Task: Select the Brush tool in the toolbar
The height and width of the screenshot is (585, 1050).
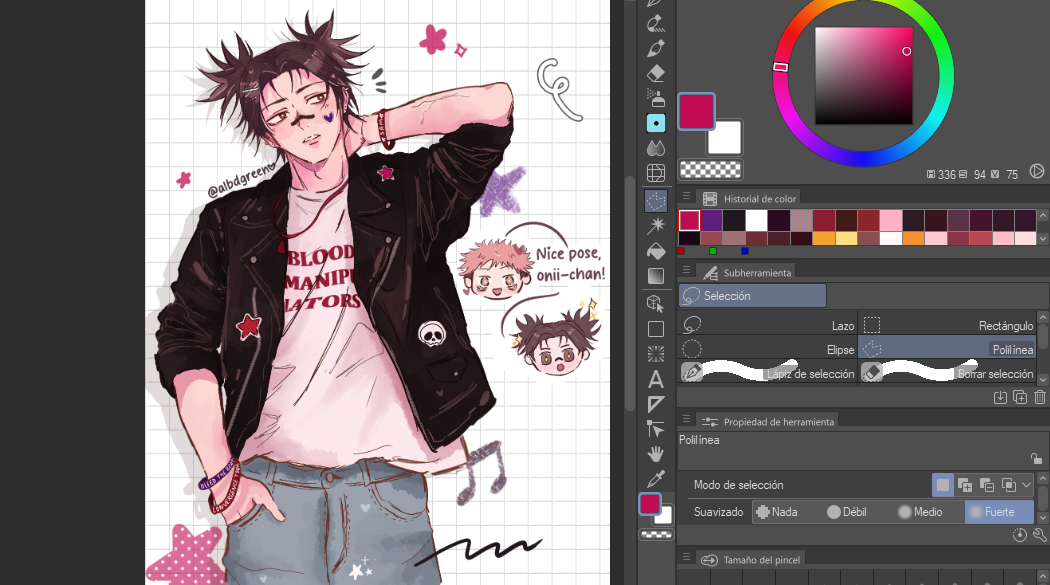Action: 656,48
